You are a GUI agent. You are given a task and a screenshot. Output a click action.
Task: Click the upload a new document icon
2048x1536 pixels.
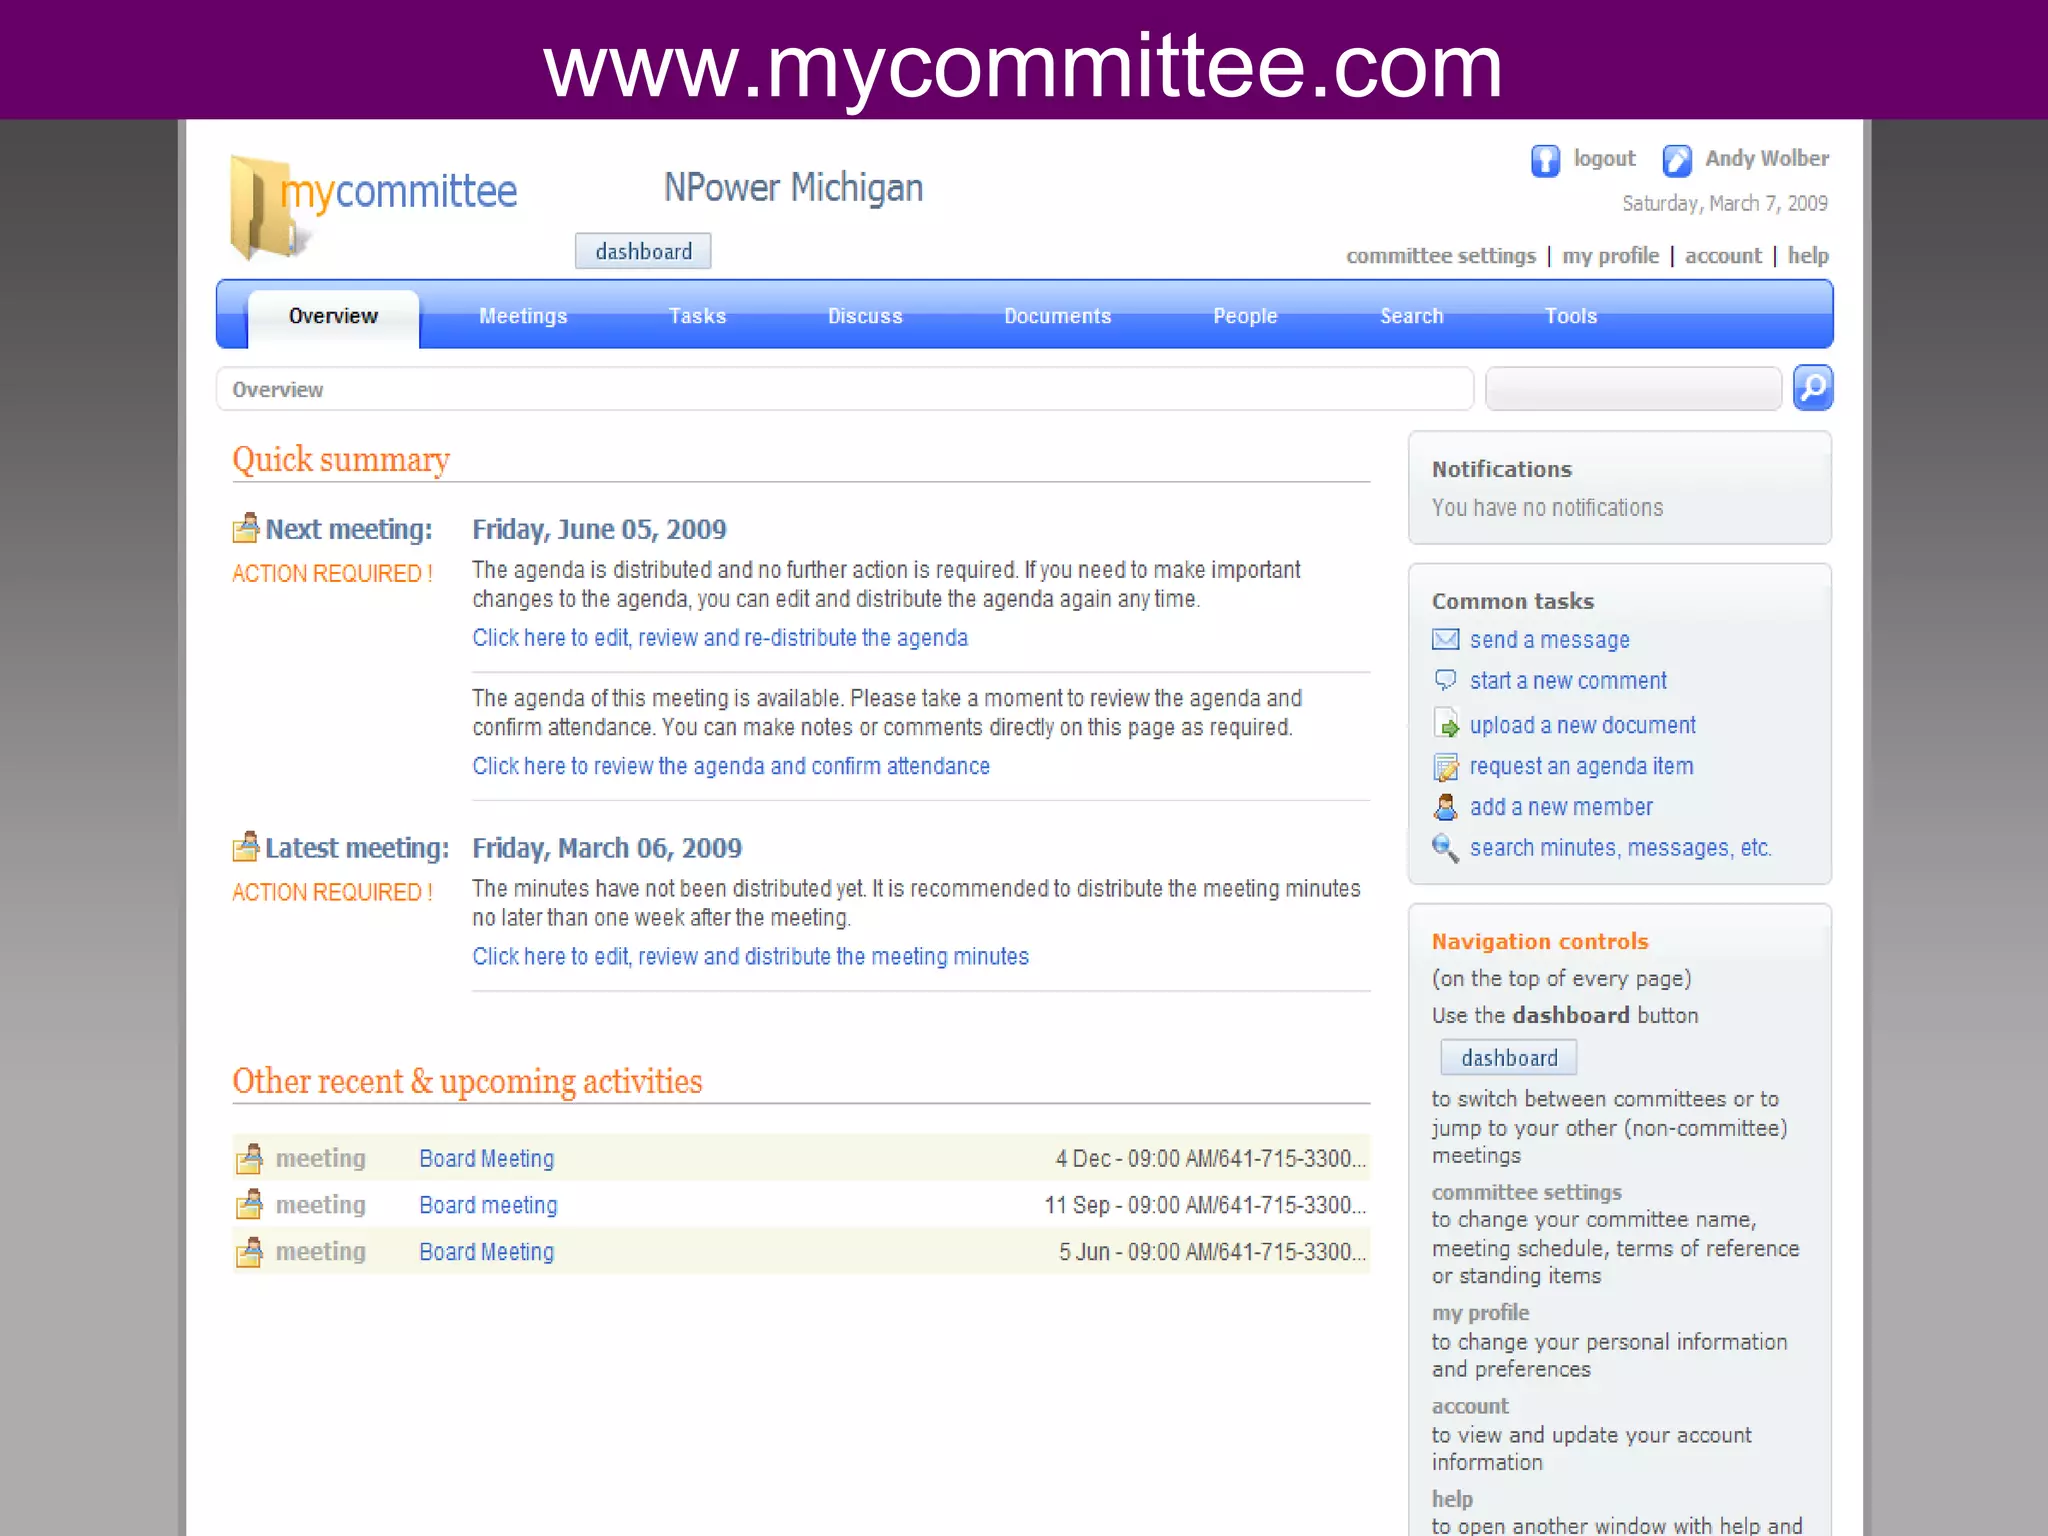click(x=1446, y=724)
